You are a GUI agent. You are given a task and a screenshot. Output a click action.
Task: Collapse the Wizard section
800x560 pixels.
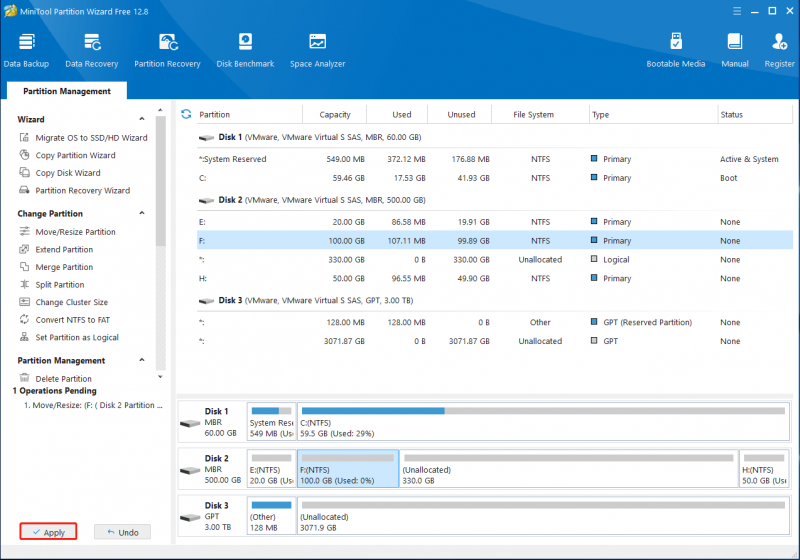pyautogui.click(x=142, y=119)
